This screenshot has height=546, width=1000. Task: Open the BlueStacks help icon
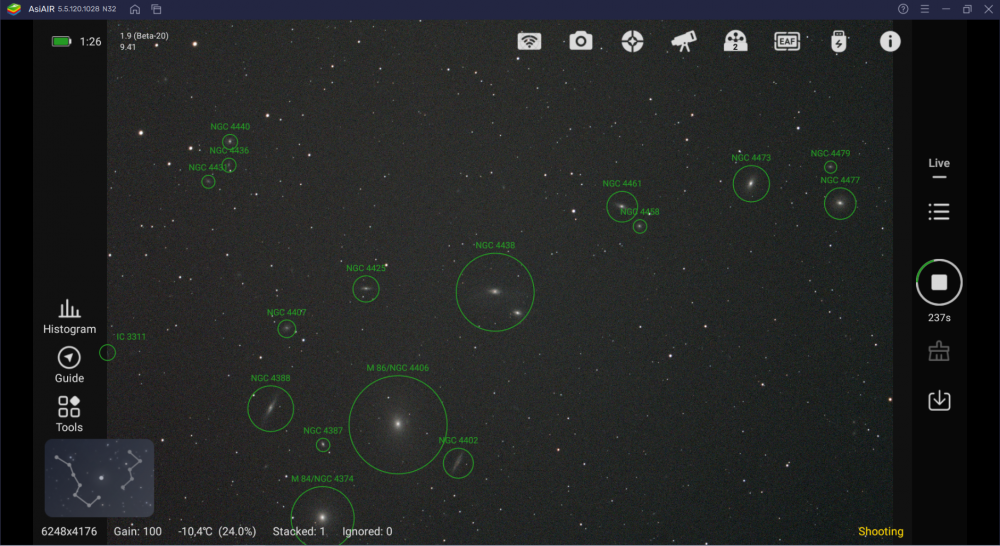pos(903,9)
